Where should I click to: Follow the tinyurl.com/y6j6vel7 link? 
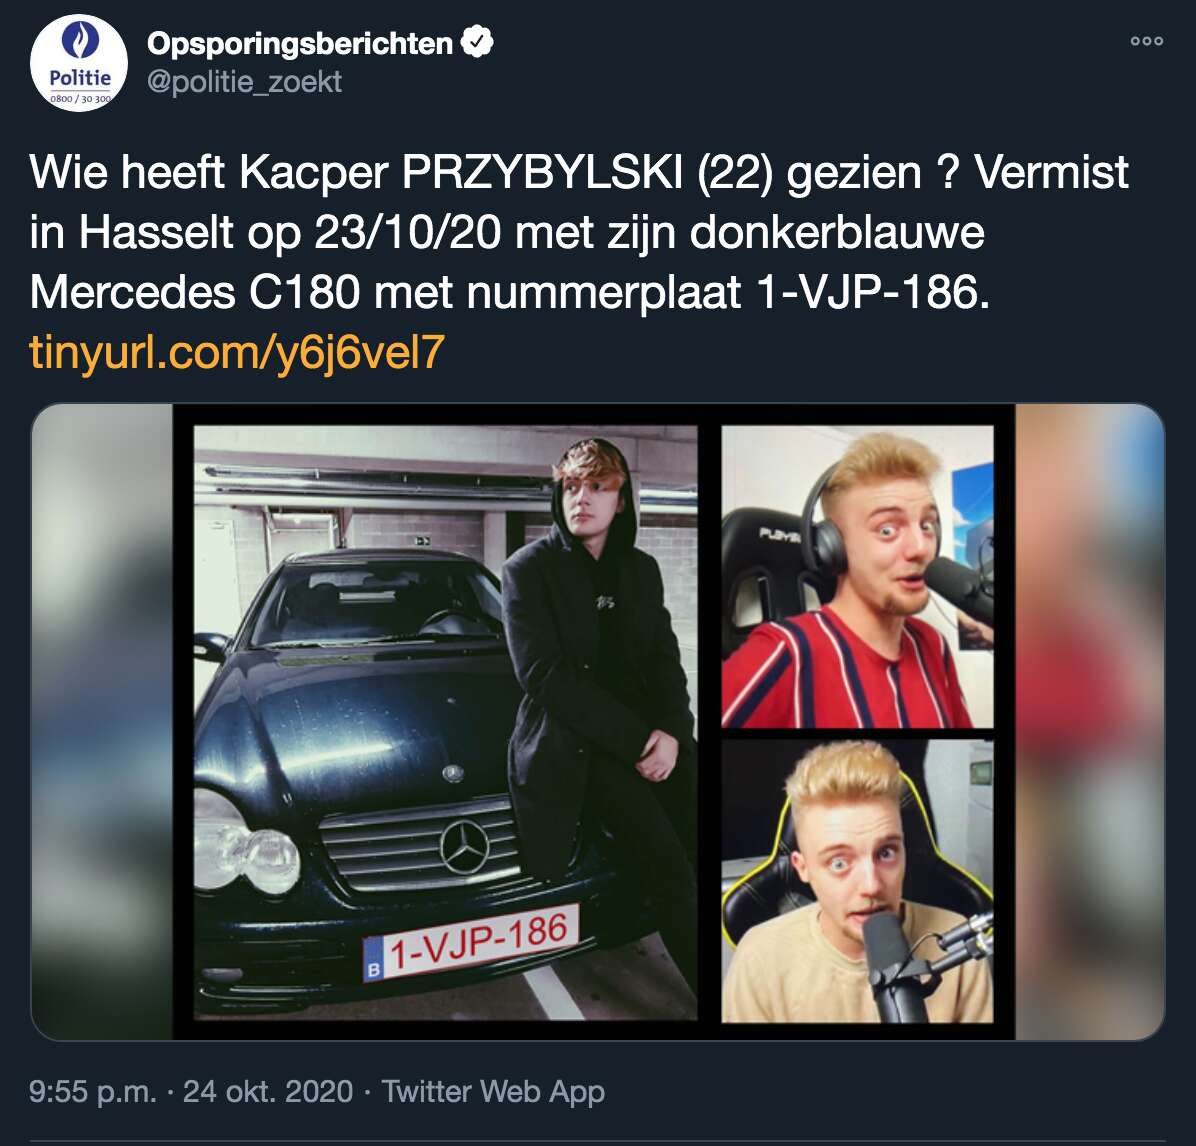[x=236, y=352]
